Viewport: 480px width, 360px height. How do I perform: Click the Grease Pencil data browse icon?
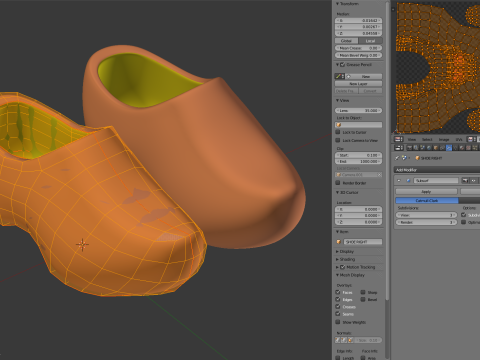[340, 76]
